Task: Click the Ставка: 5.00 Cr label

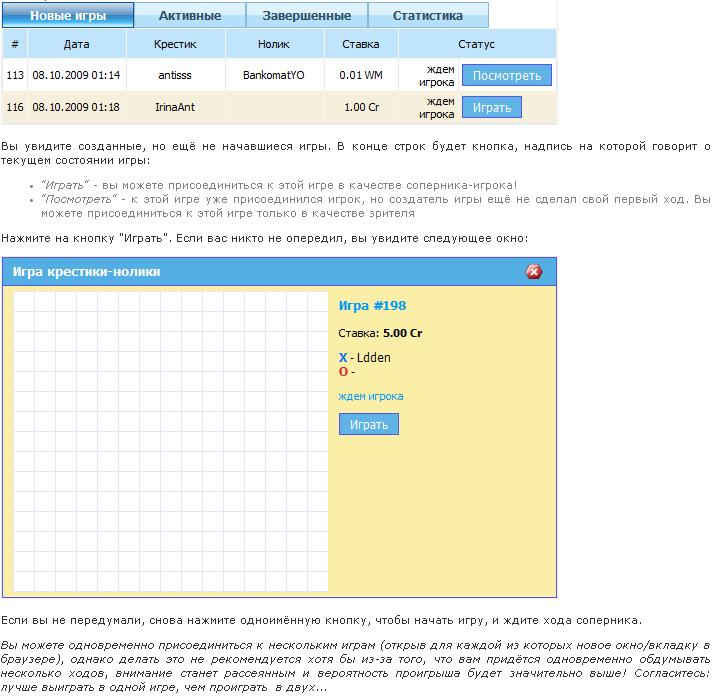Action: [x=380, y=333]
